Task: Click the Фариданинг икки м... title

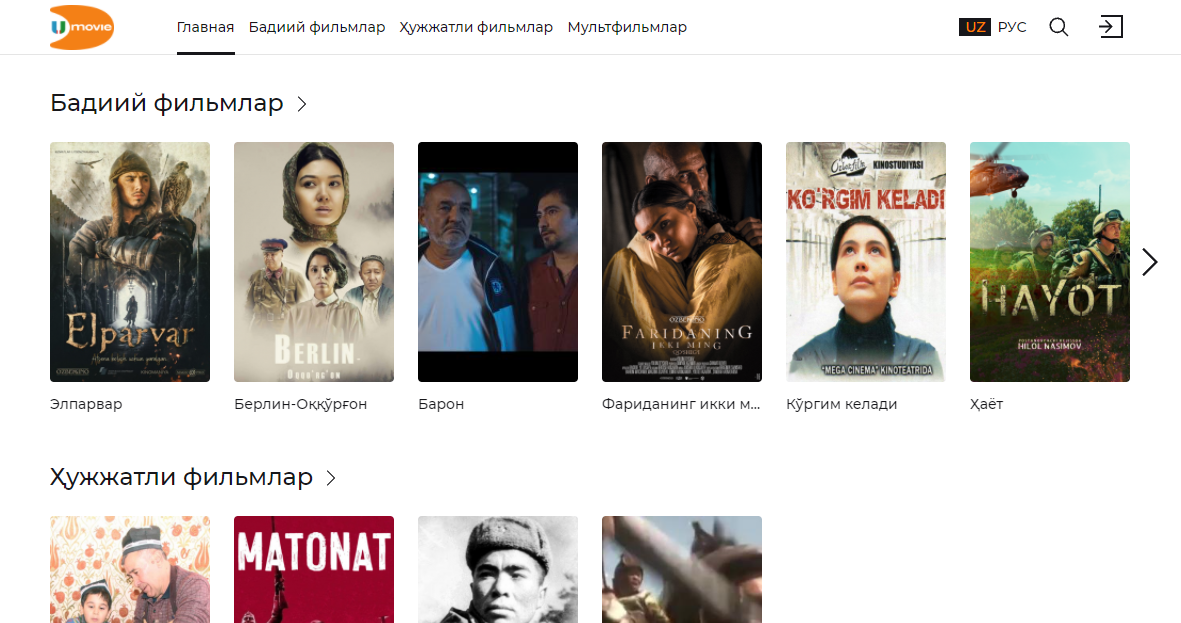Action: point(681,405)
